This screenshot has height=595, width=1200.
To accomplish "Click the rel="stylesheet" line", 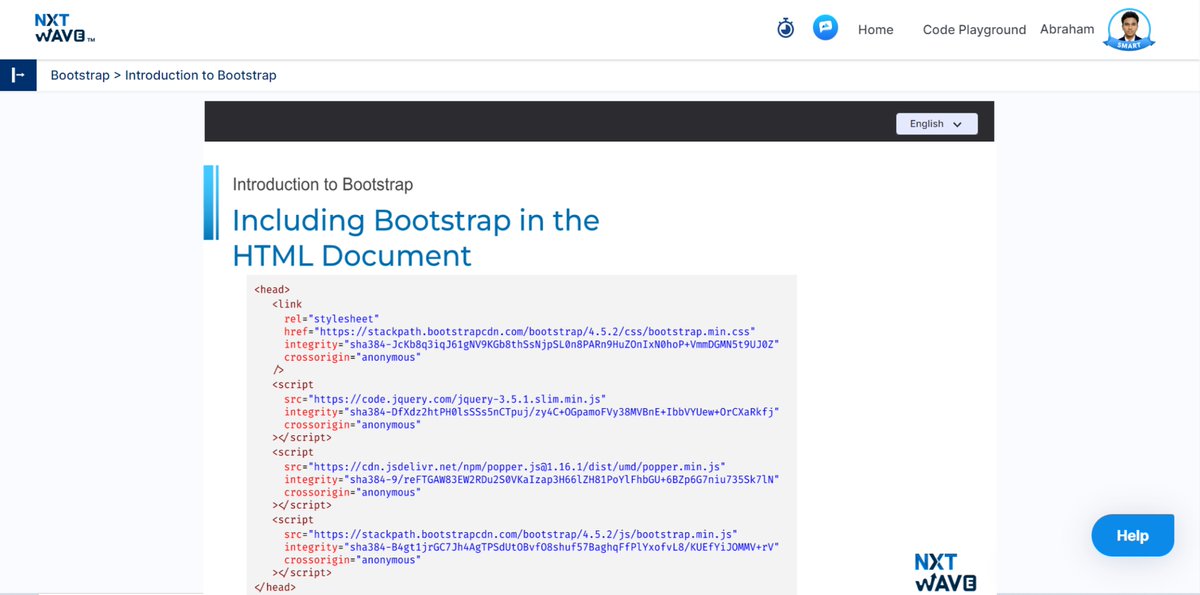I will click(x=331, y=317).
